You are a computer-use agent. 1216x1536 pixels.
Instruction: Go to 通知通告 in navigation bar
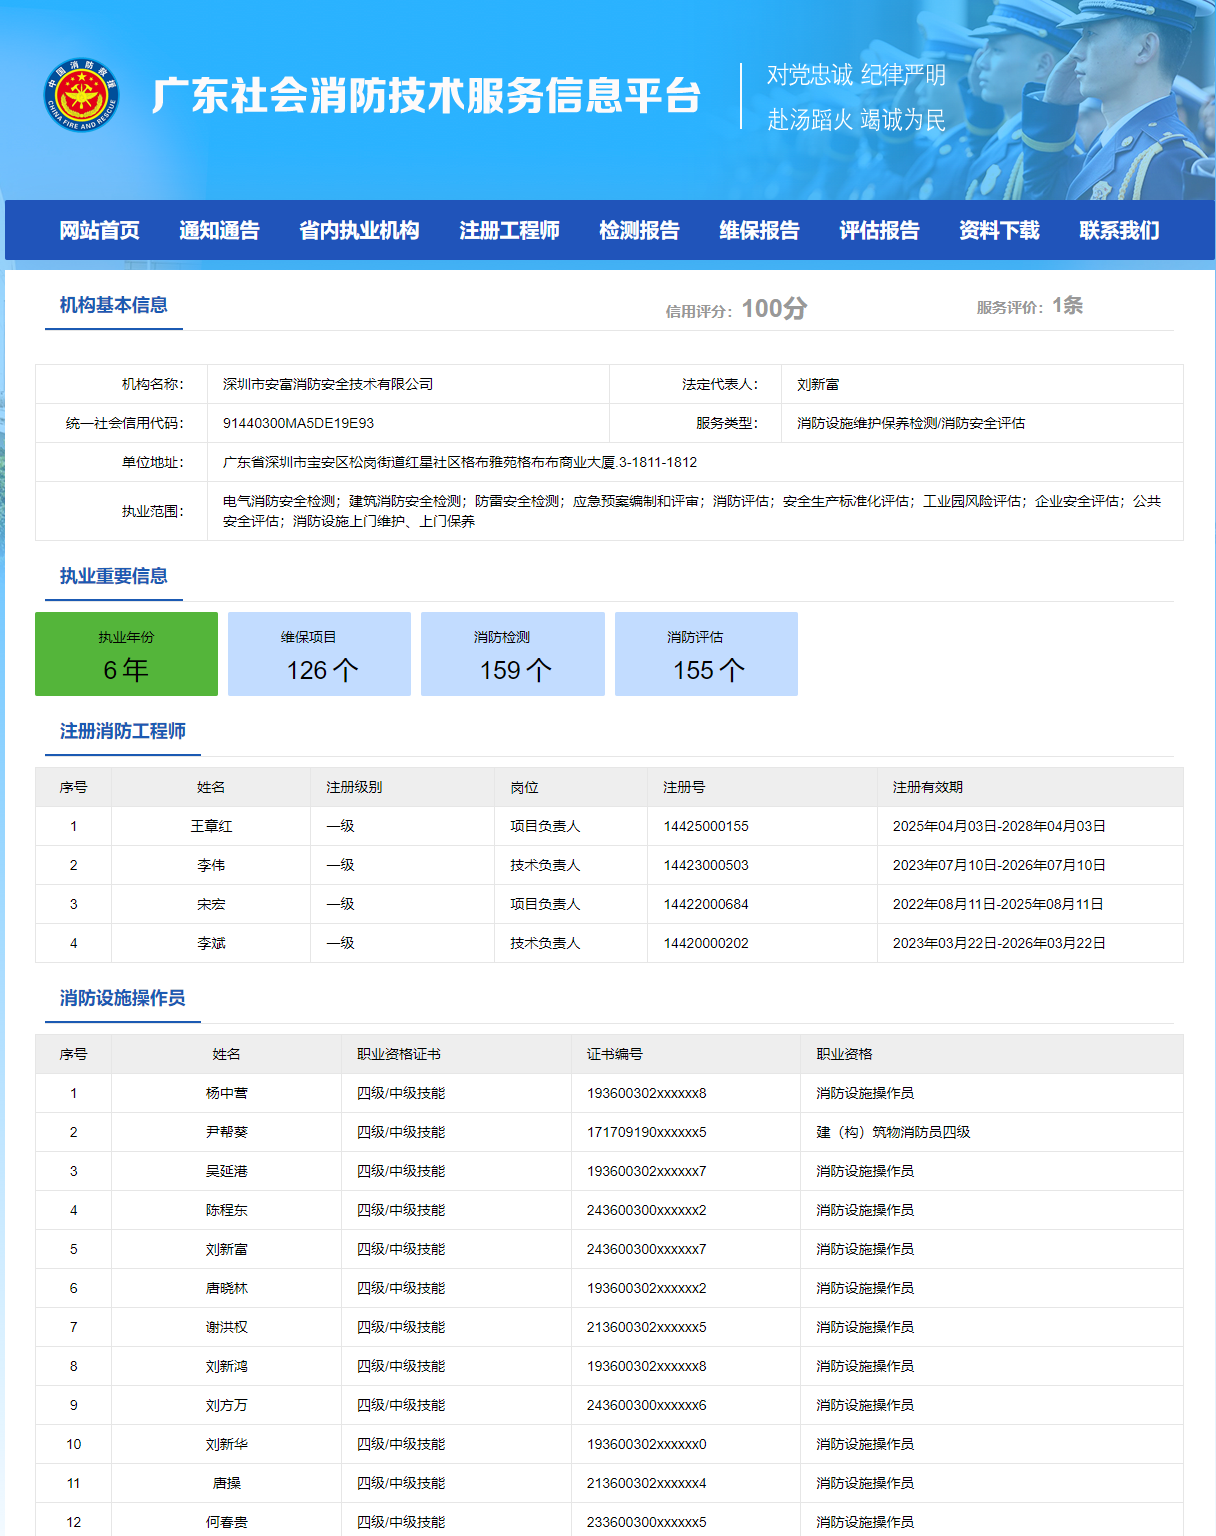(219, 231)
